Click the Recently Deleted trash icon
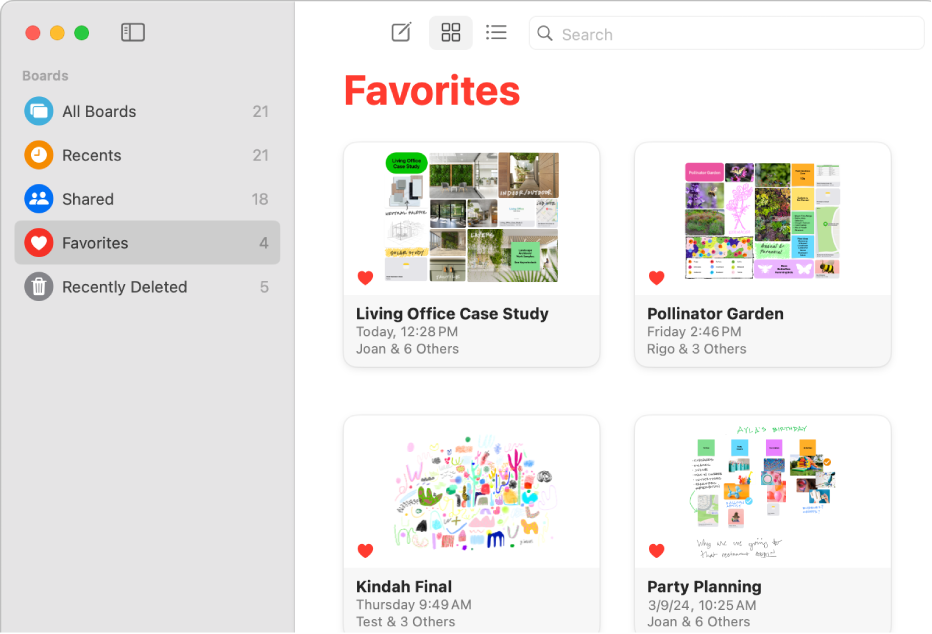Screen dimensions: 932x634 pyautogui.click(x=39, y=287)
